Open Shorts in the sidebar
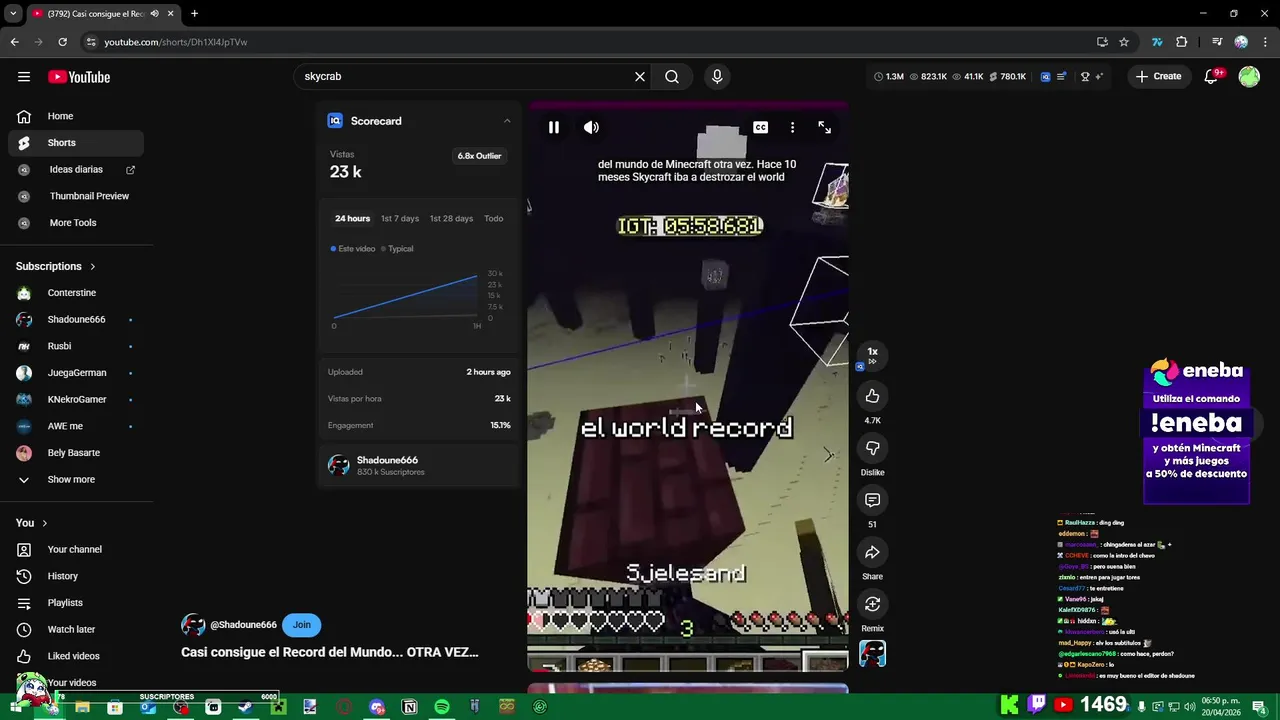This screenshot has height=720, width=1280. point(76,143)
